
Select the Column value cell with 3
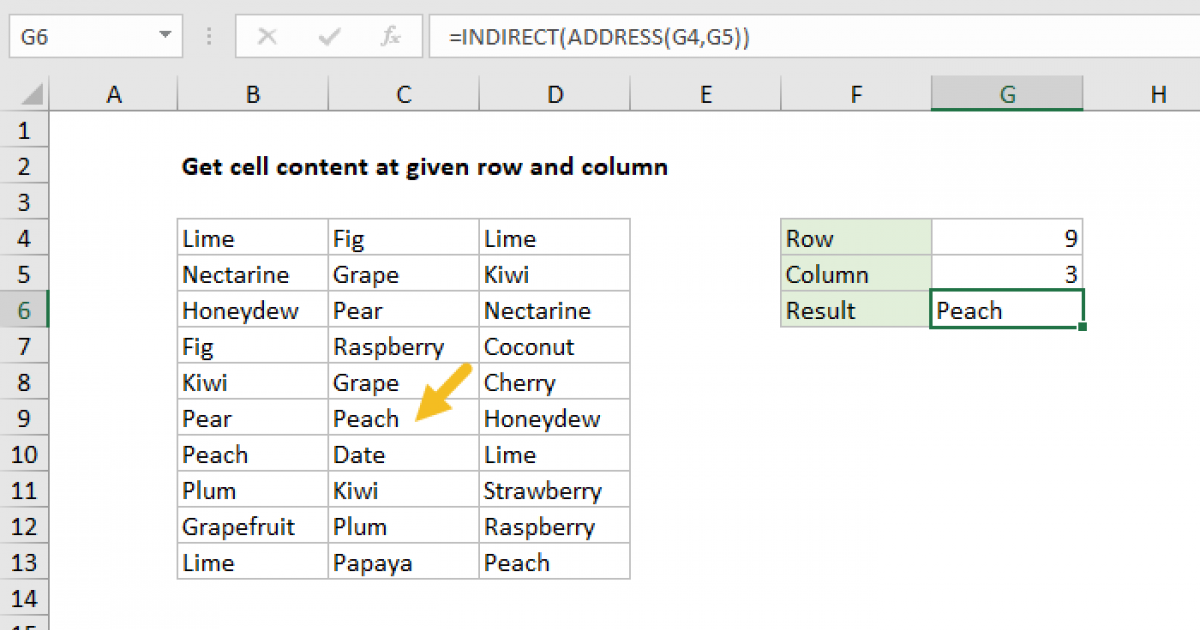pyautogui.click(x=1007, y=275)
